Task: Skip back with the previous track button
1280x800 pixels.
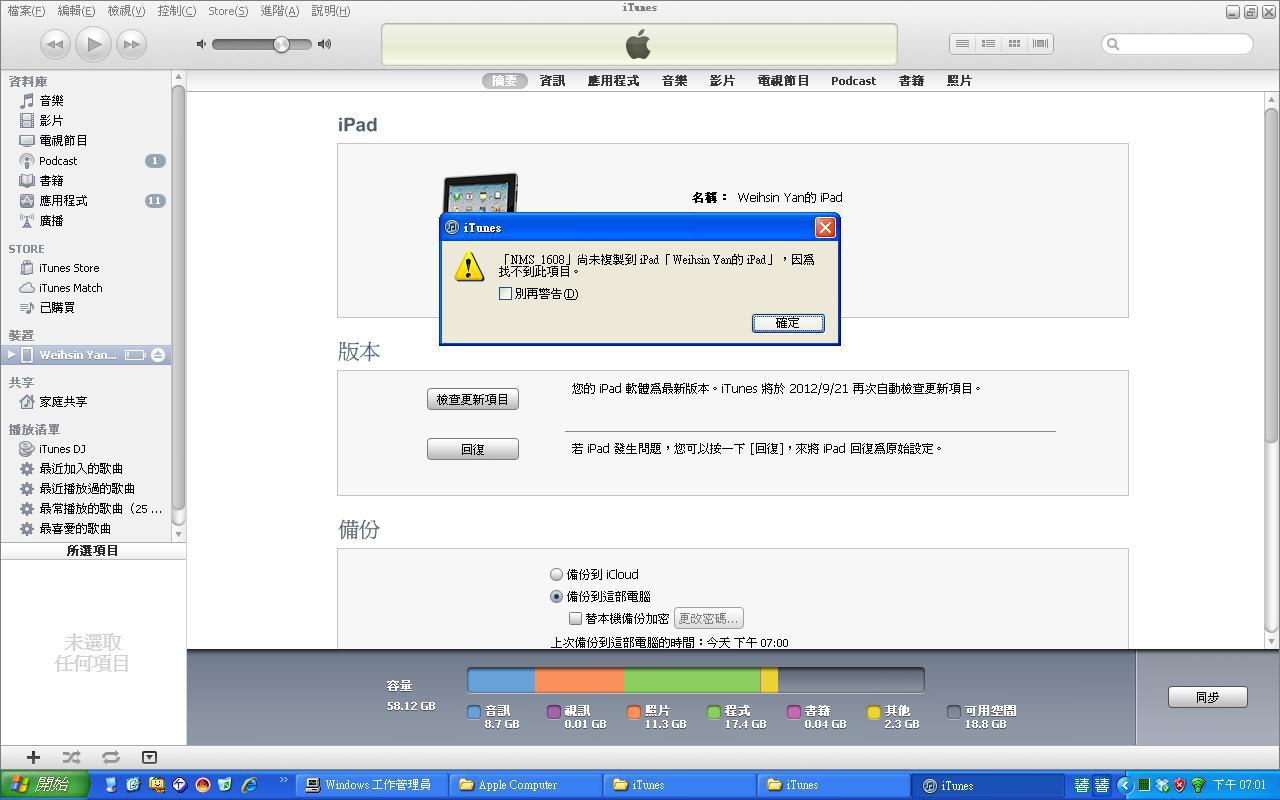Action: tap(55, 44)
